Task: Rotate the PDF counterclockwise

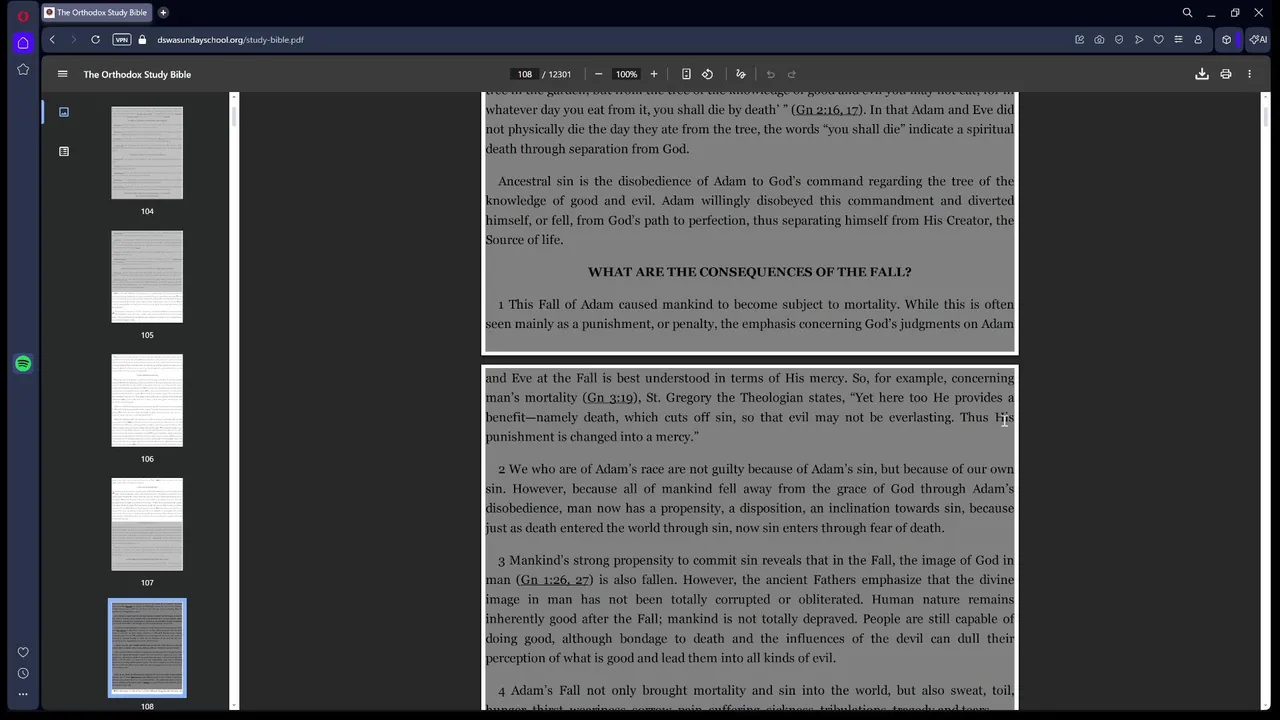Action: (707, 74)
